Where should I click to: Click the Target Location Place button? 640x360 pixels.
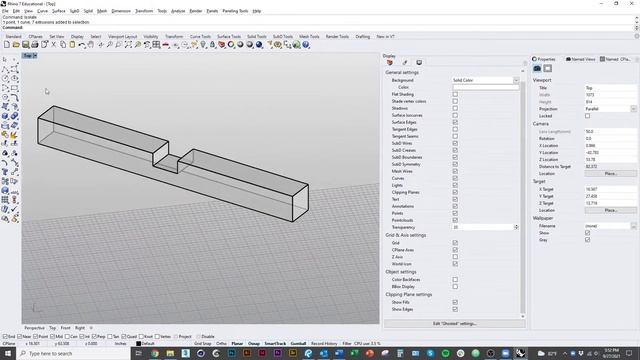pos(611,211)
